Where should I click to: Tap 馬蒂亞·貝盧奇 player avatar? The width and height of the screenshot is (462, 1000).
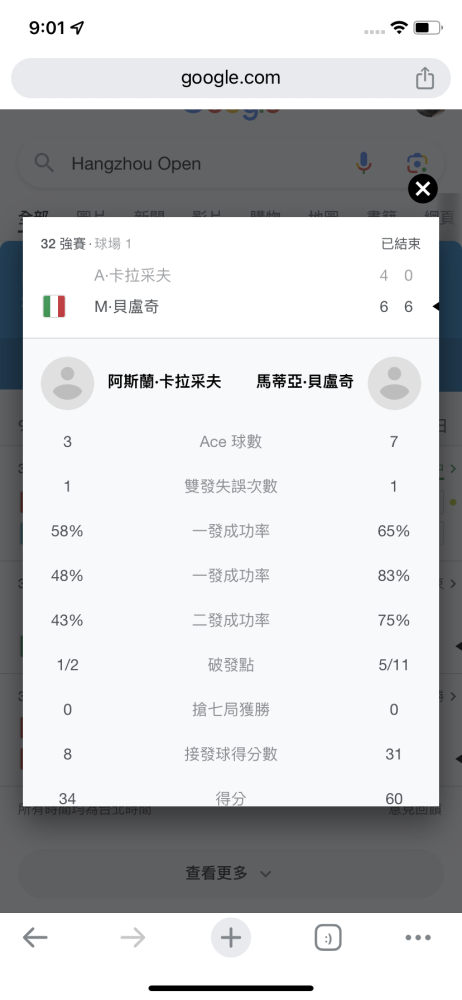click(394, 383)
